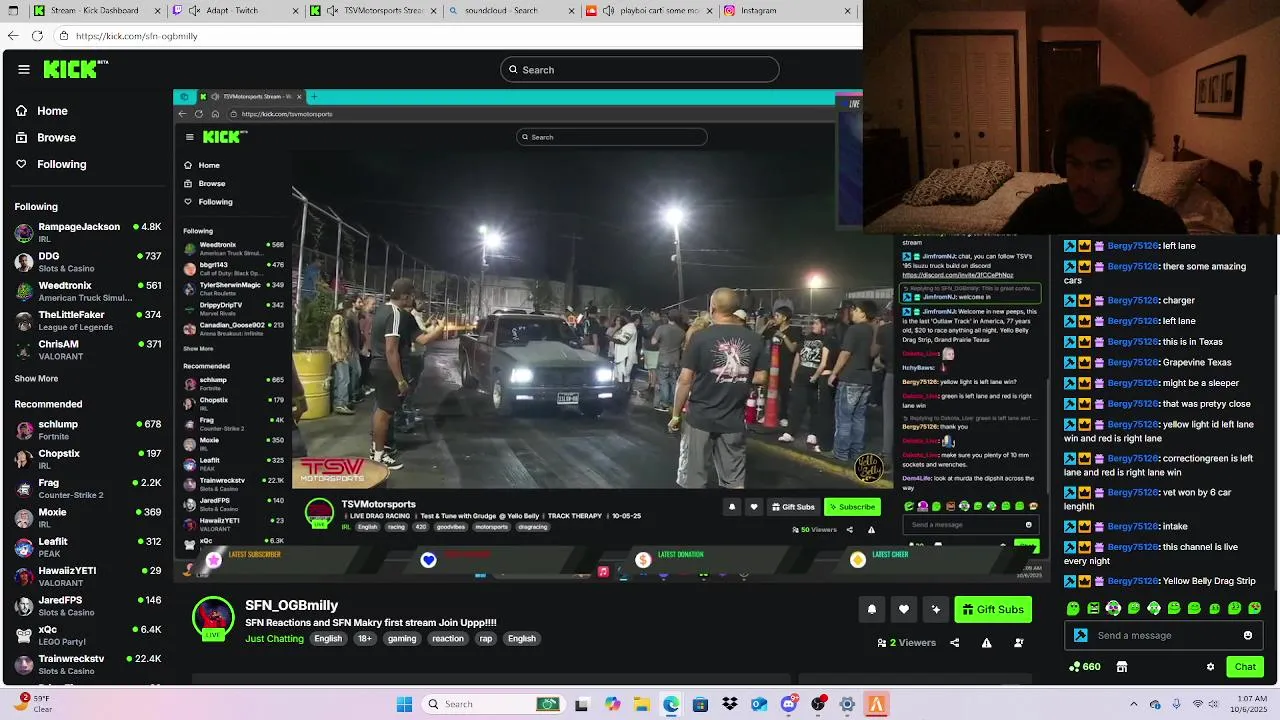Click the Just Chatting category link

point(274,638)
